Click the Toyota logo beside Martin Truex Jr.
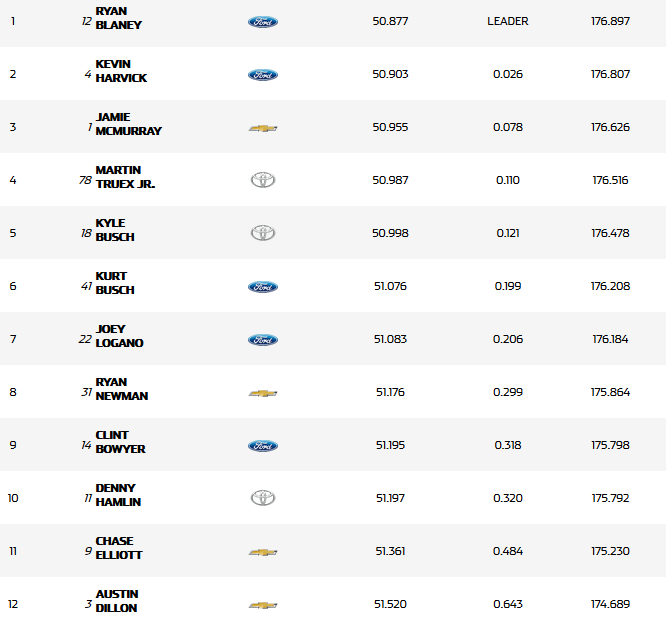Screen dimensions: 666x626 [262, 181]
